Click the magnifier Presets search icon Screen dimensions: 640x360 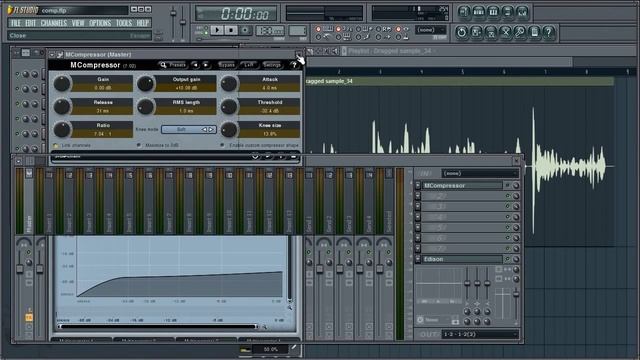[163, 65]
